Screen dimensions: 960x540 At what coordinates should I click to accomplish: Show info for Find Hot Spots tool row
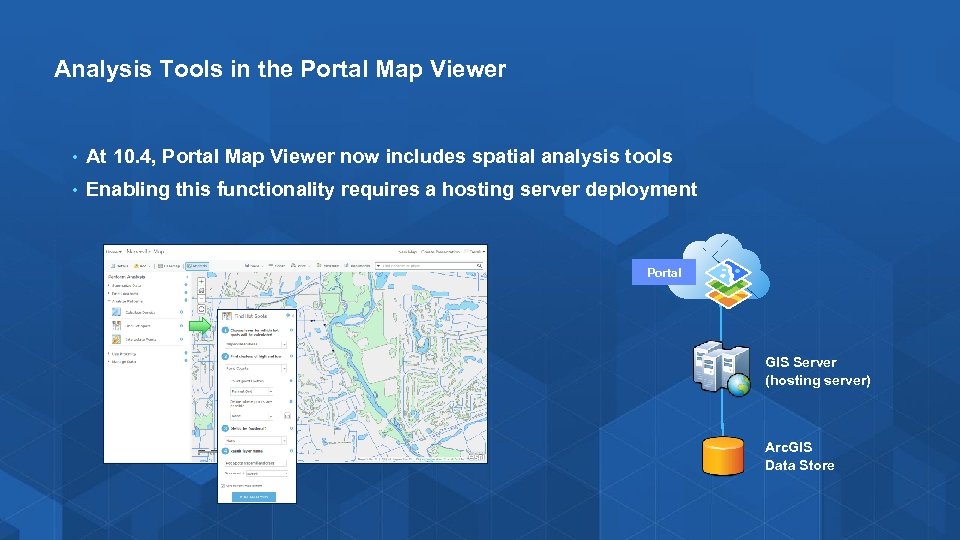[x=181, y=326]
